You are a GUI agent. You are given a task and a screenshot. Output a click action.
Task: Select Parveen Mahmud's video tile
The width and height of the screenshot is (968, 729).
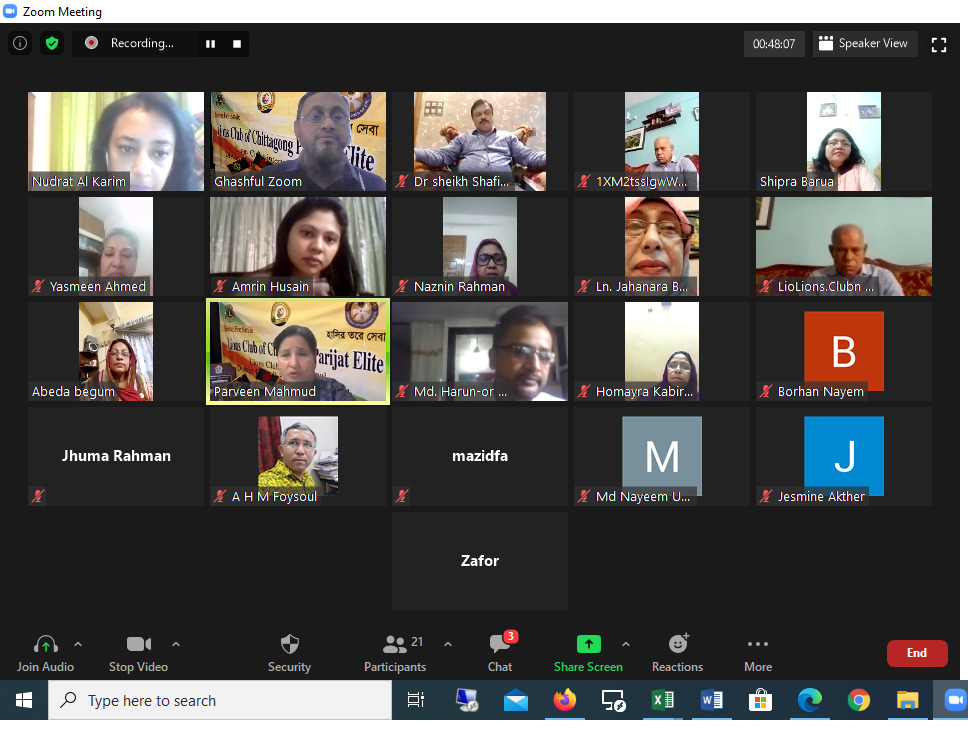pyautogui.click(x=298, y=351)
